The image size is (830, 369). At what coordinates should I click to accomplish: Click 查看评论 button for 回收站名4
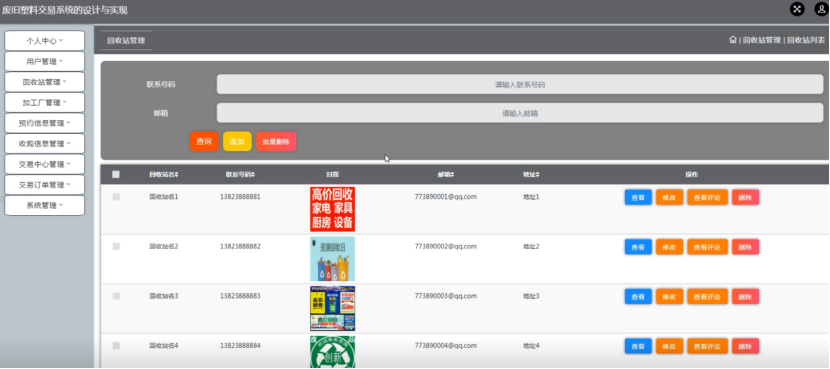pyautogui.click(x=707, y=346)
